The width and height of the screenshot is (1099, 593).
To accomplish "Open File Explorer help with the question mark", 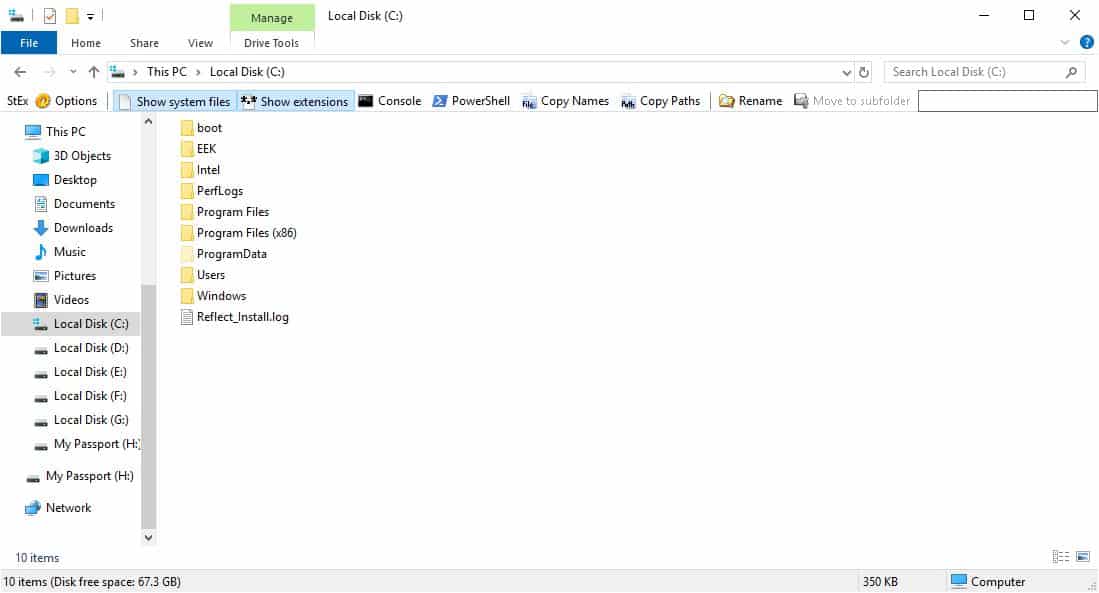I will [x=1086, y=42].
